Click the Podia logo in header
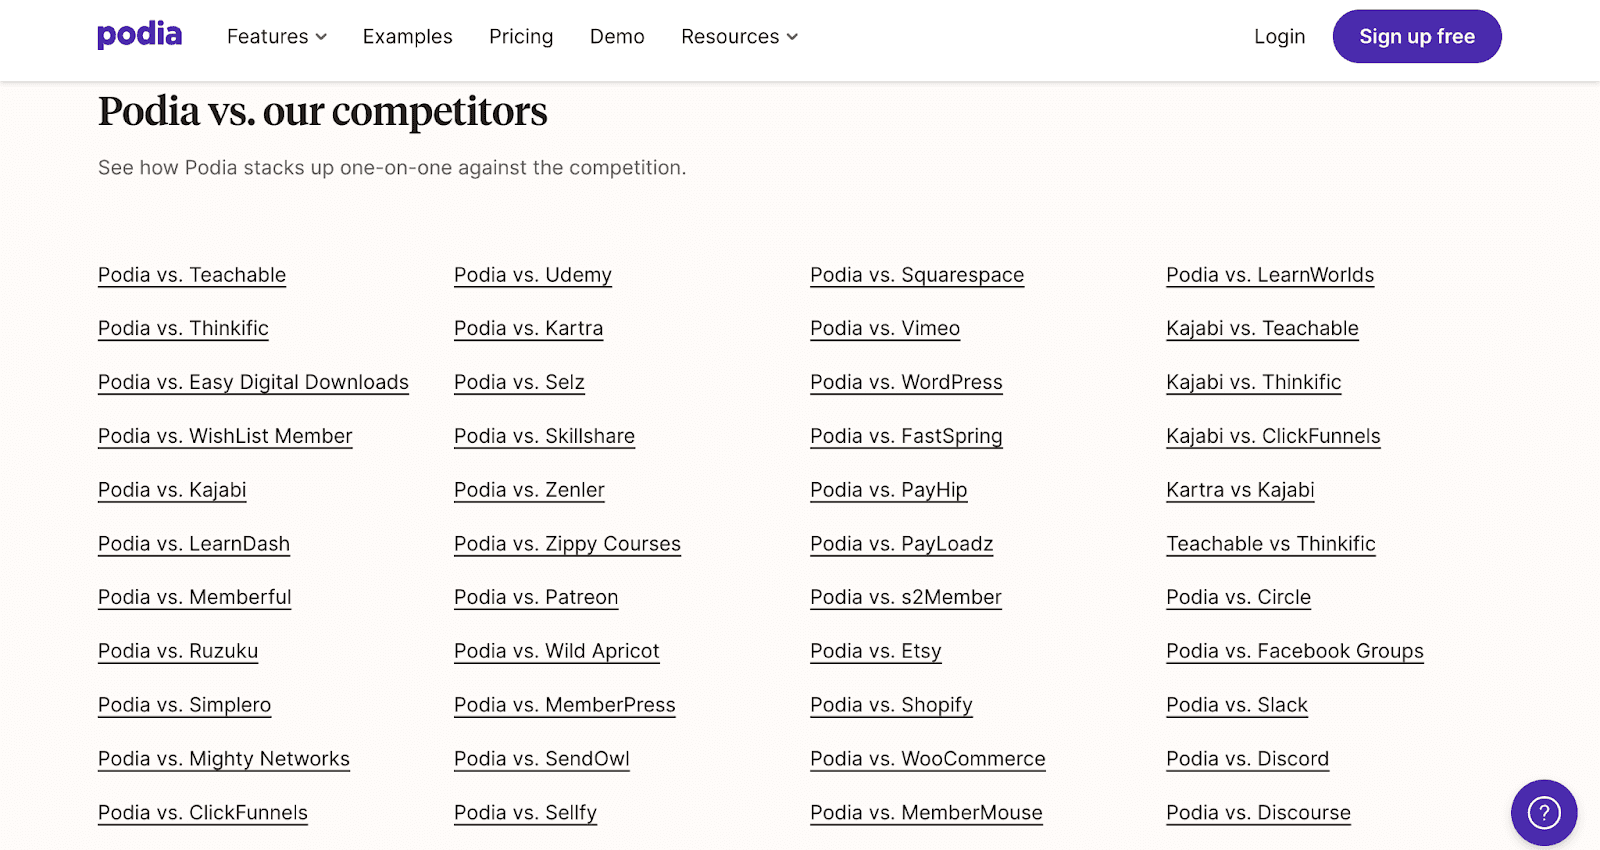1600x850 pixels. (139, 36)
